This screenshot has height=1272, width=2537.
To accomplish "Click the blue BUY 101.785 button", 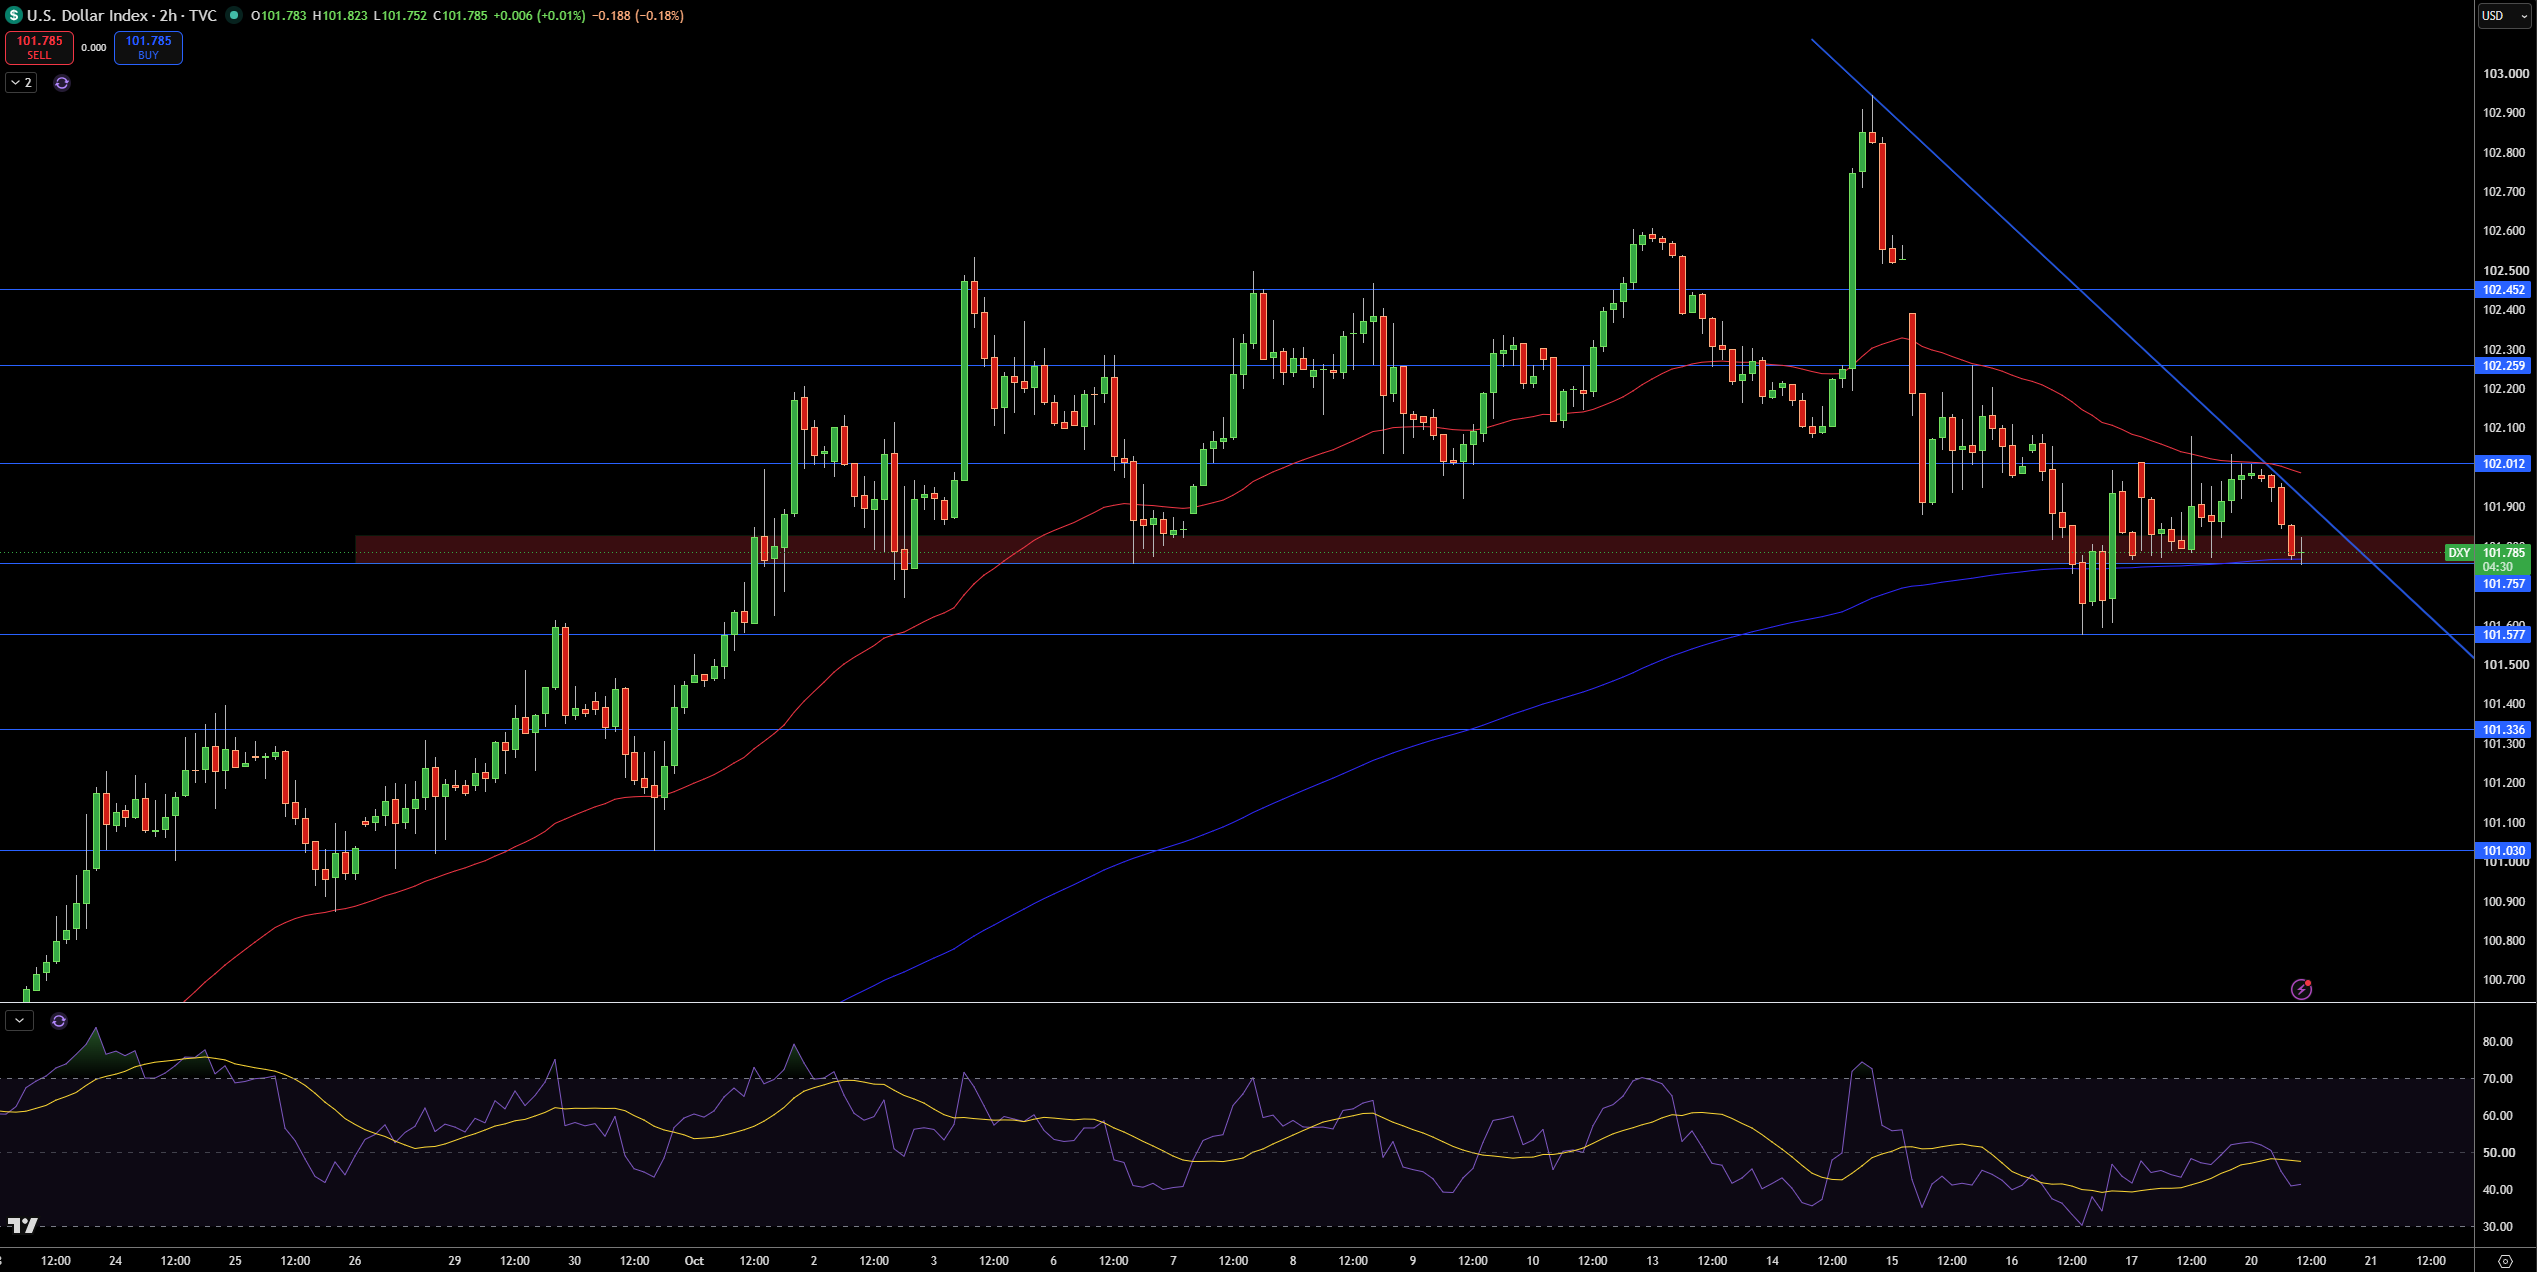I will point(148,47).
